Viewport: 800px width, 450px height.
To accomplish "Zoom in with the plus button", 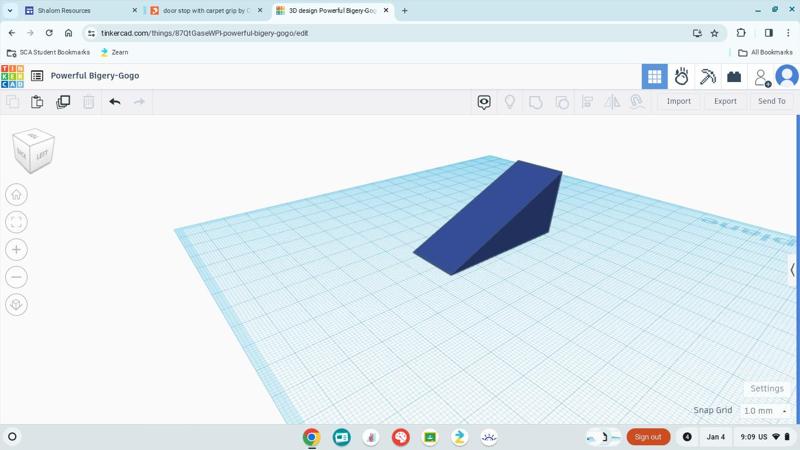I will 16,250.
